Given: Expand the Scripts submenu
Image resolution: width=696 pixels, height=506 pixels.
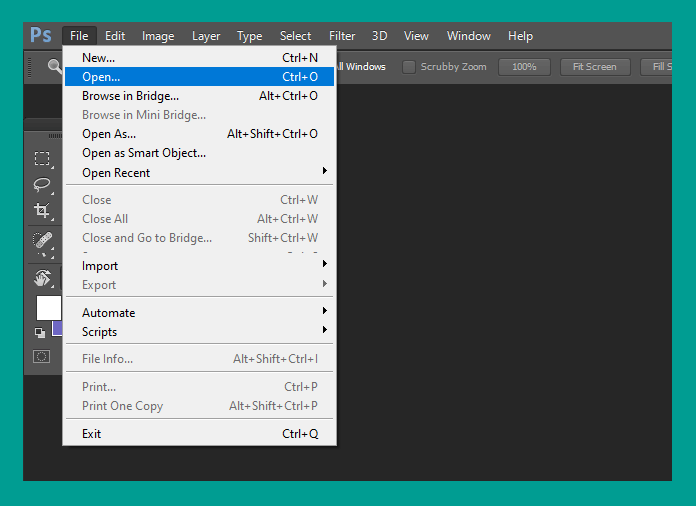Looking at the screenshot, I should (200, 332).
